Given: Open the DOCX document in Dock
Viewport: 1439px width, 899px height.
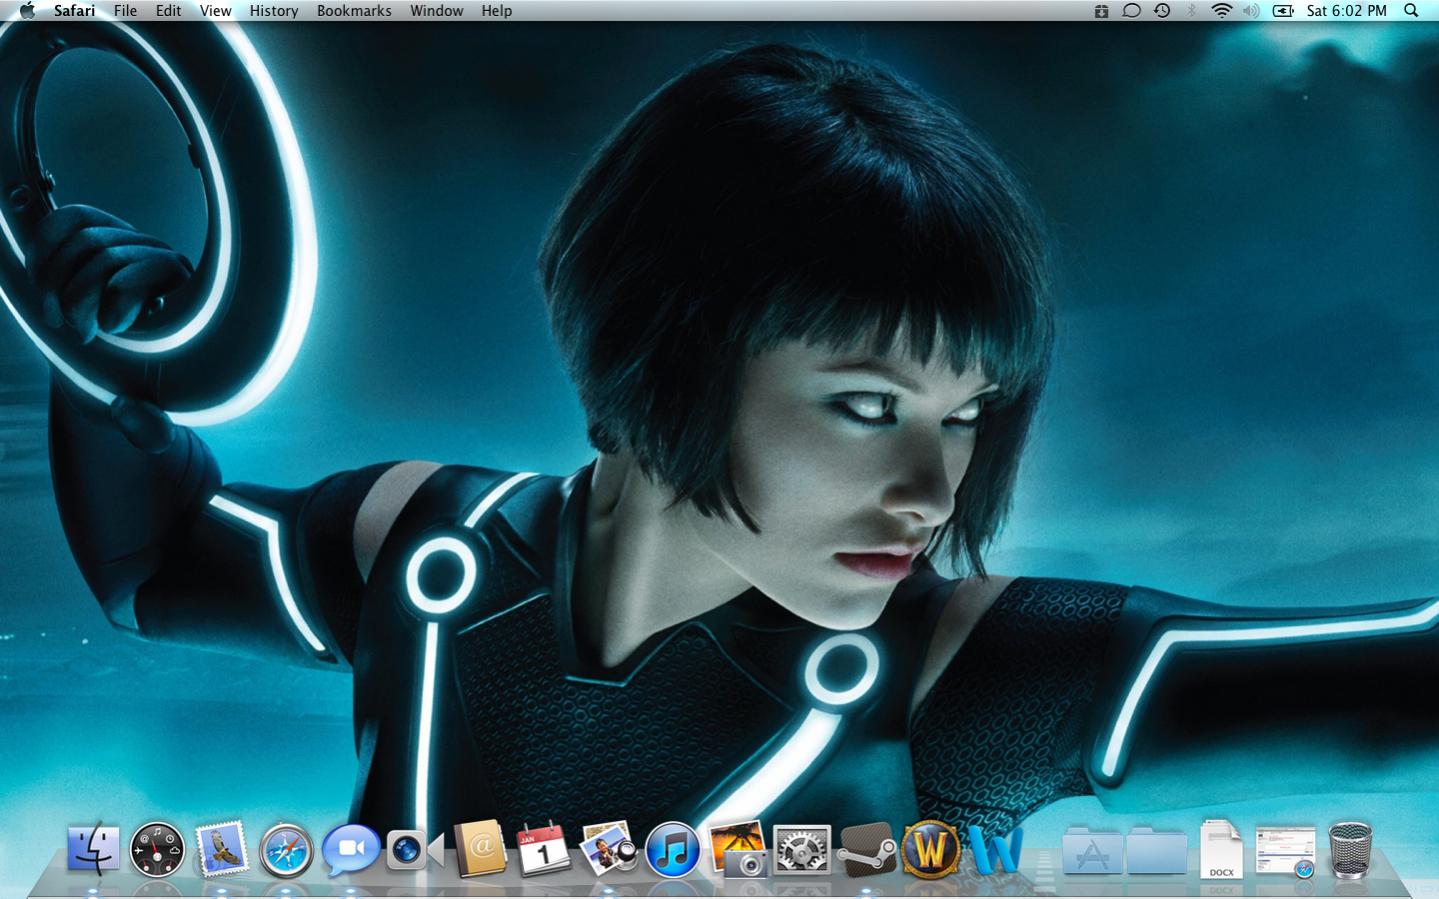Looking at the screenshot, I should coord(1221,849).
